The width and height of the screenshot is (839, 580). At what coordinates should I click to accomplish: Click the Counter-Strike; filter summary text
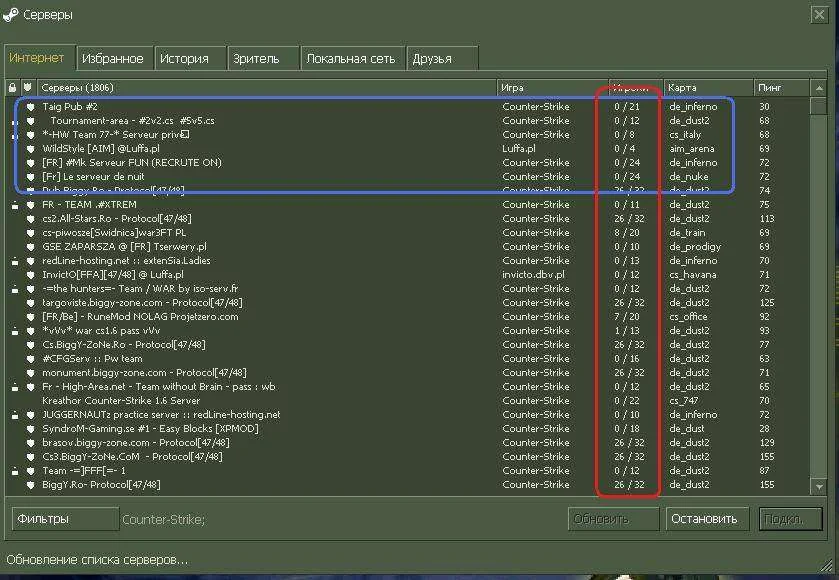click(163, 520)
